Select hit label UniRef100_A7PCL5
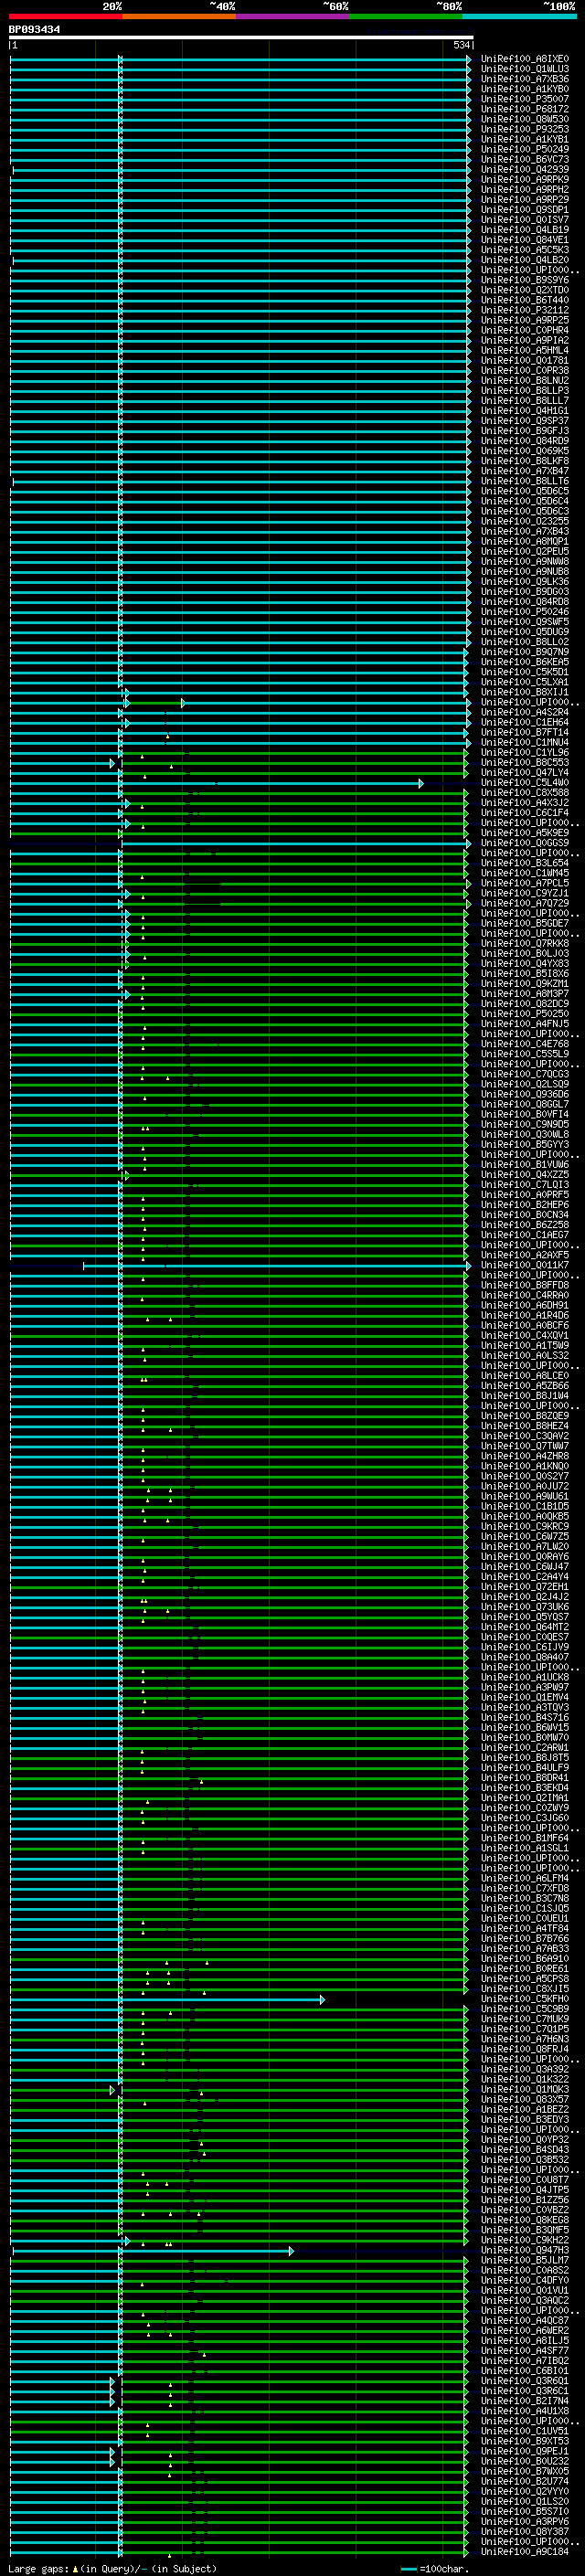 click(525, 883)
